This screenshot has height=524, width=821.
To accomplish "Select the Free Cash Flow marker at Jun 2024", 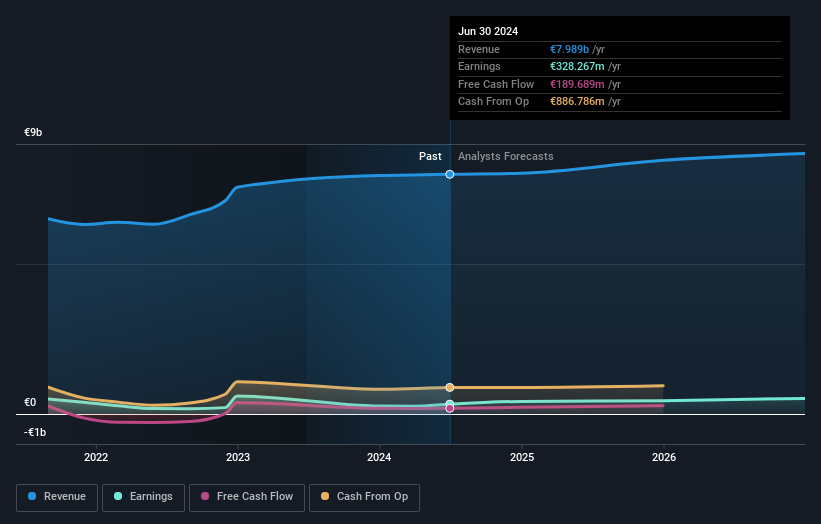I will 450,408.
